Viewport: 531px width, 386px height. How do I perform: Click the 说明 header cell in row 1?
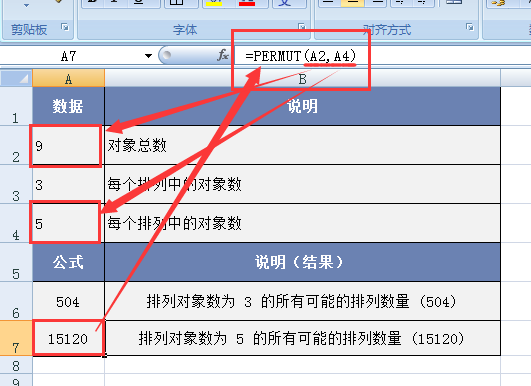point(302,106)
